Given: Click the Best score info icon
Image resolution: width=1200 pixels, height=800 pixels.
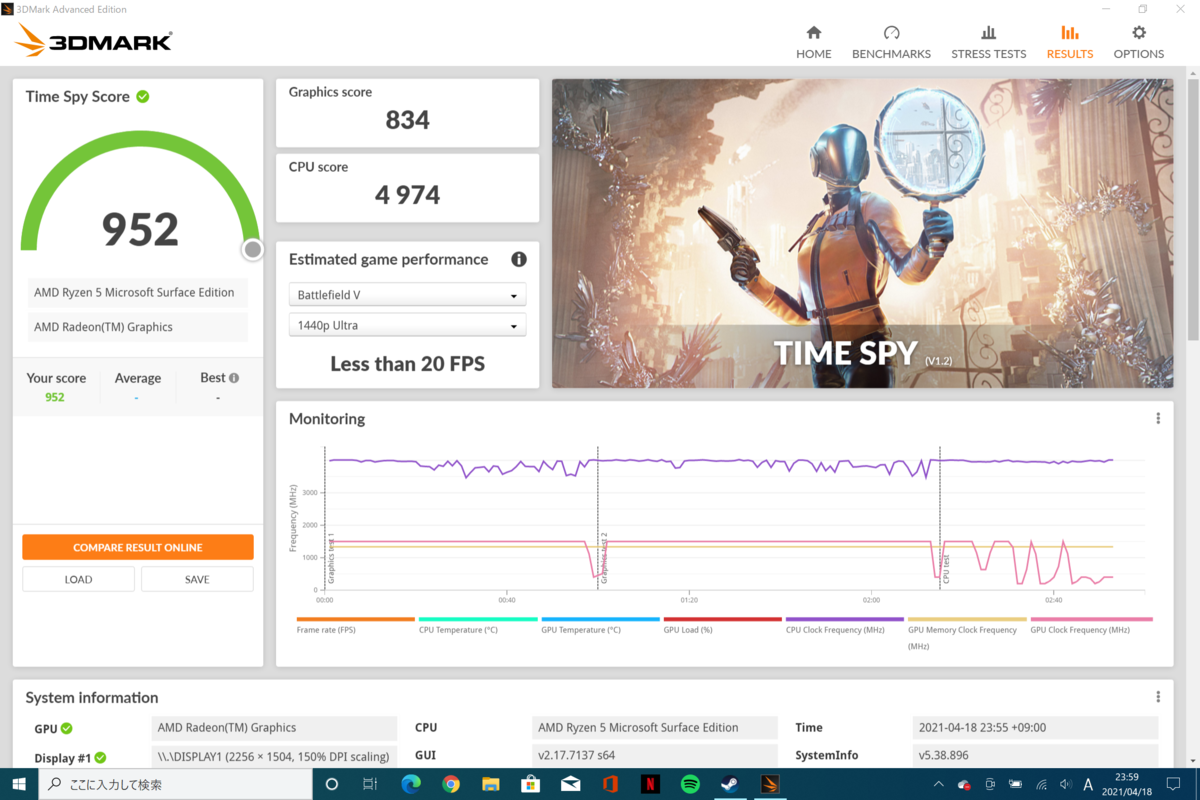Looking at the screenshot, I should [x=234, y=378].
